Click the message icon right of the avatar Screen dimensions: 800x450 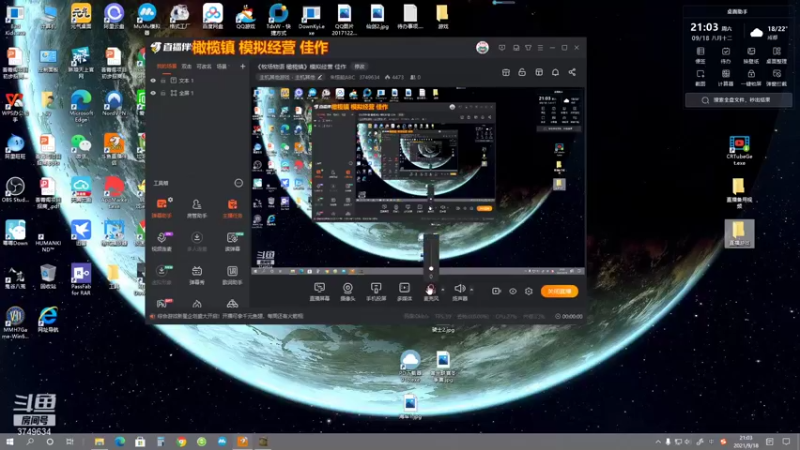click(x=502, y=47)
